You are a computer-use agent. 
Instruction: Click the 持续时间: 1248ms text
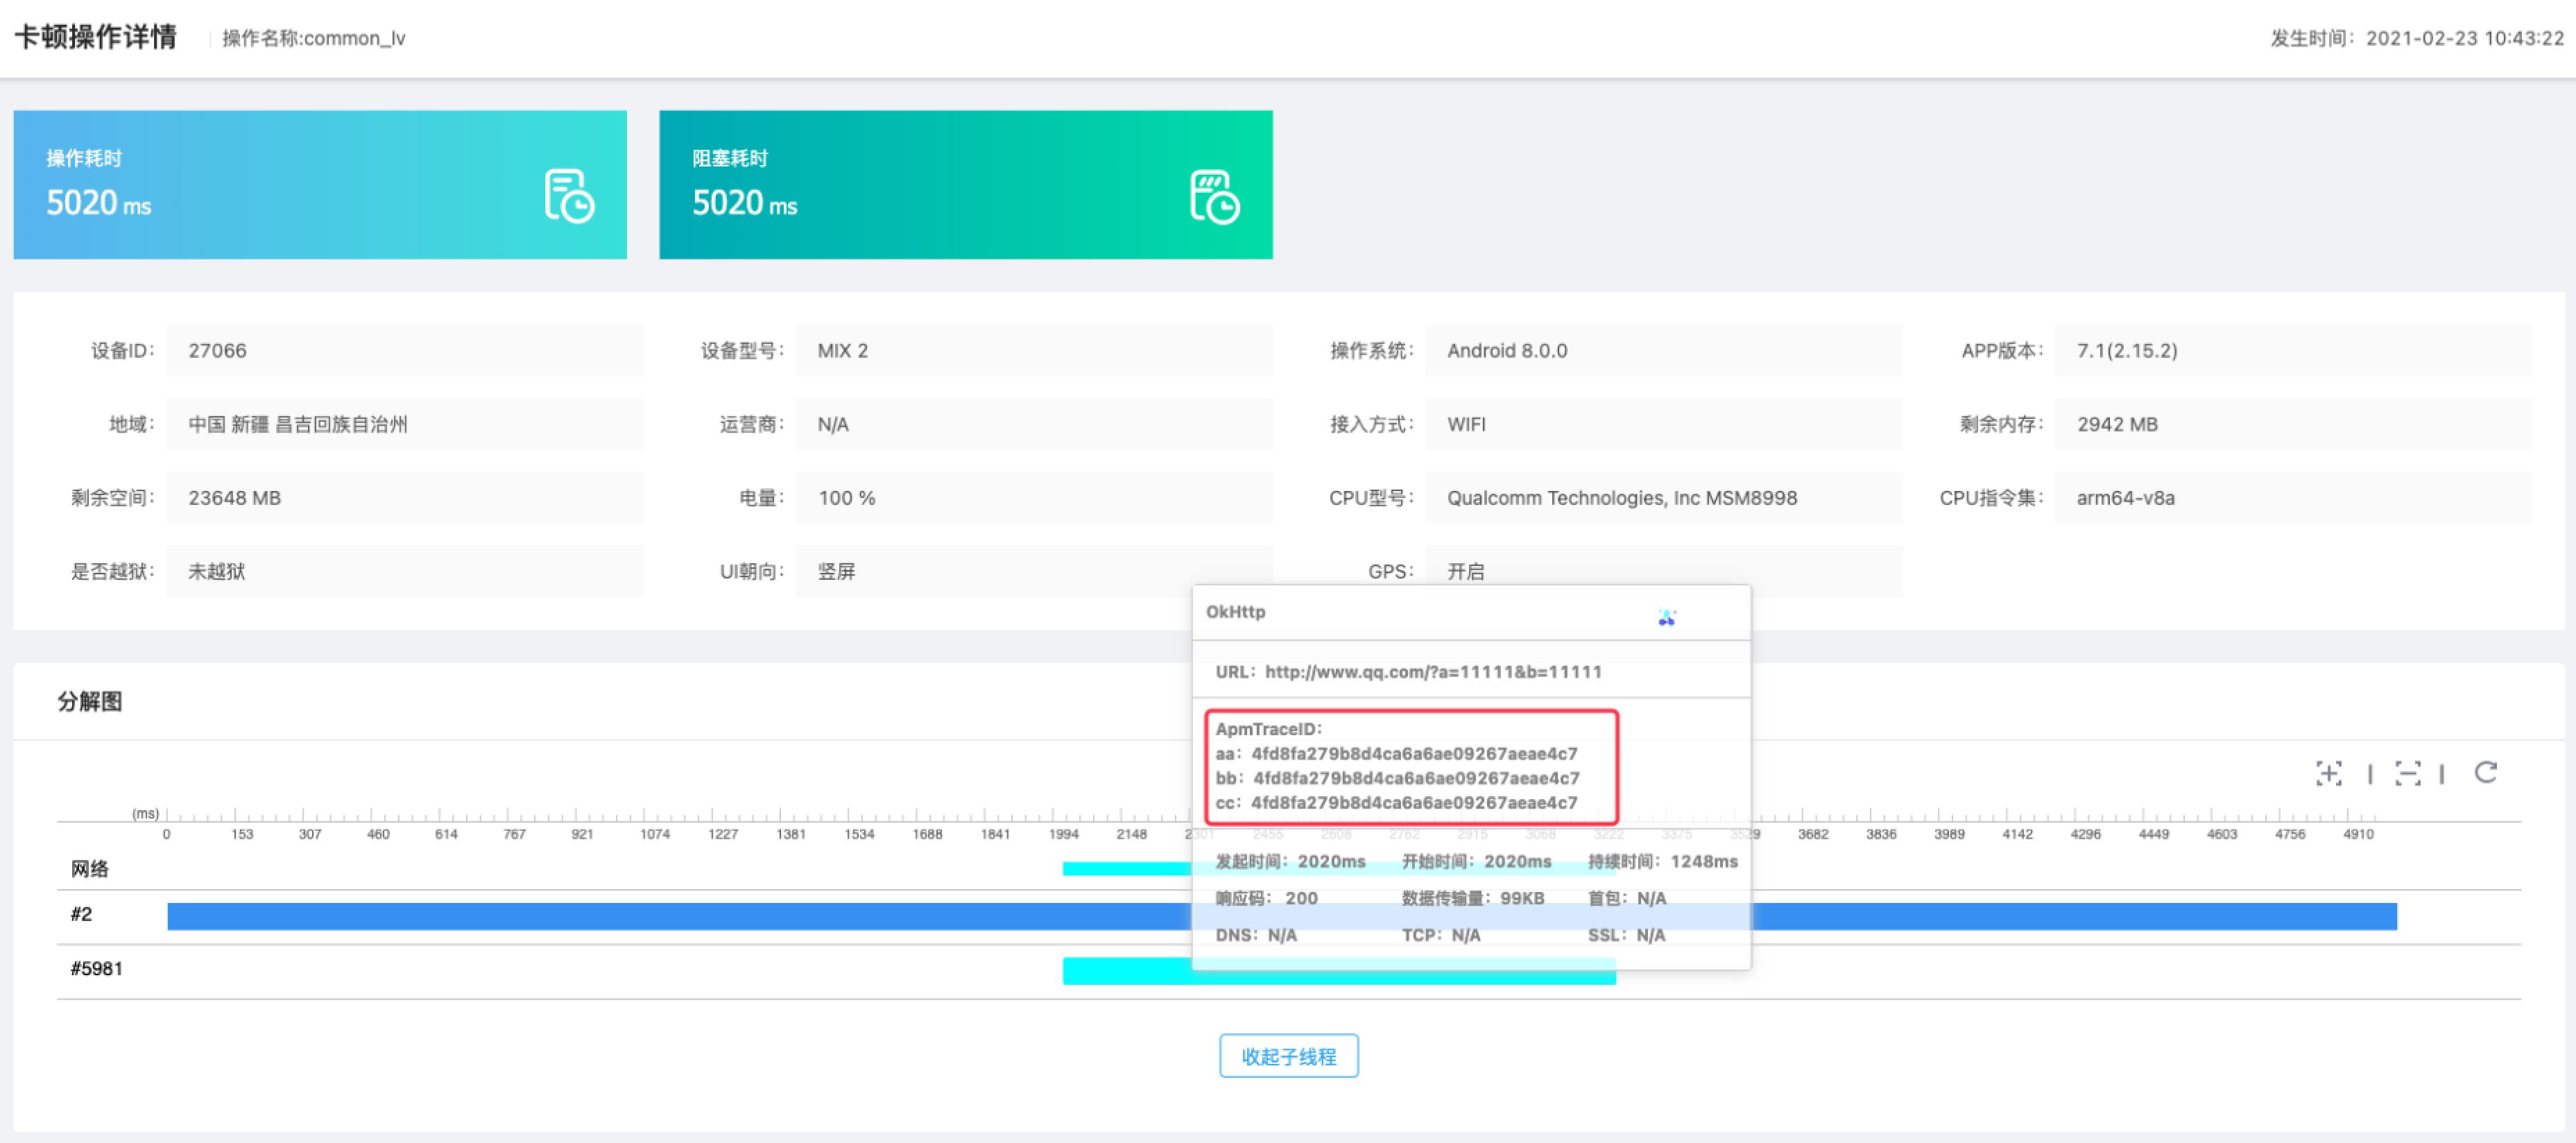(1663, 862)
